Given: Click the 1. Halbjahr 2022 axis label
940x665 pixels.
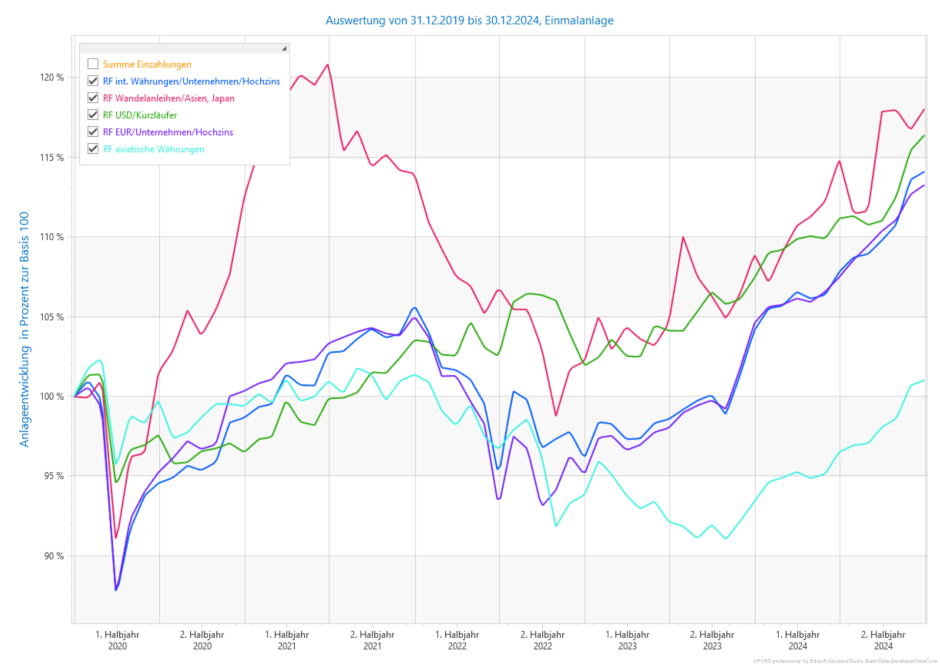Looking at the screenshot, I should [x=457, y=640].
